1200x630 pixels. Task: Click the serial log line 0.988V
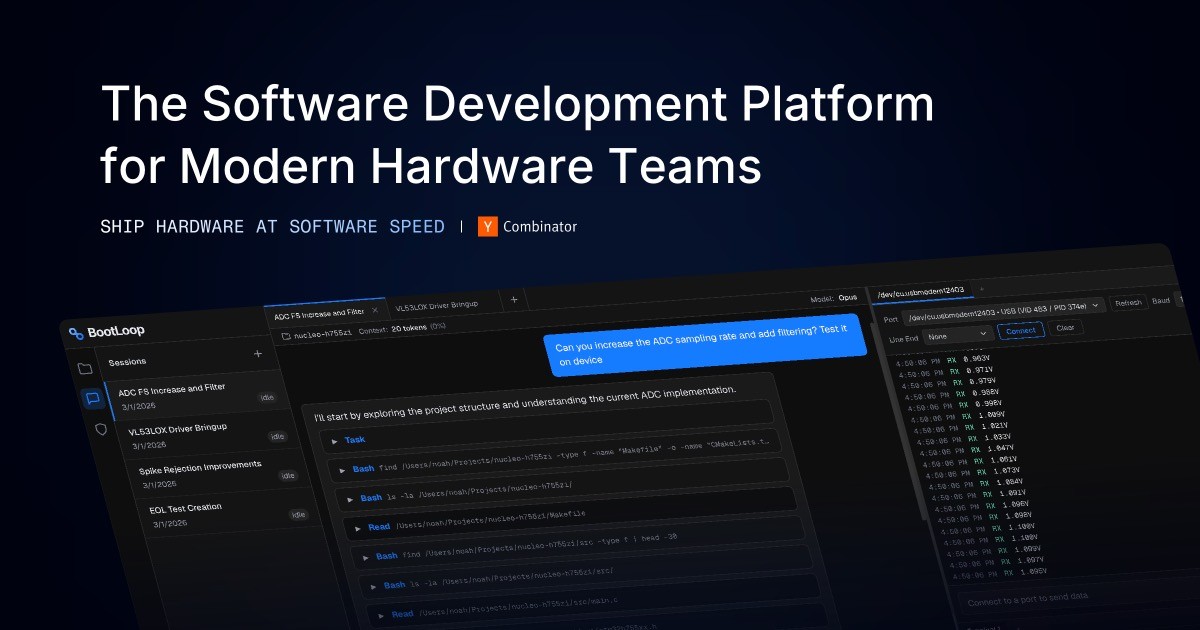[x=954, y=393]
